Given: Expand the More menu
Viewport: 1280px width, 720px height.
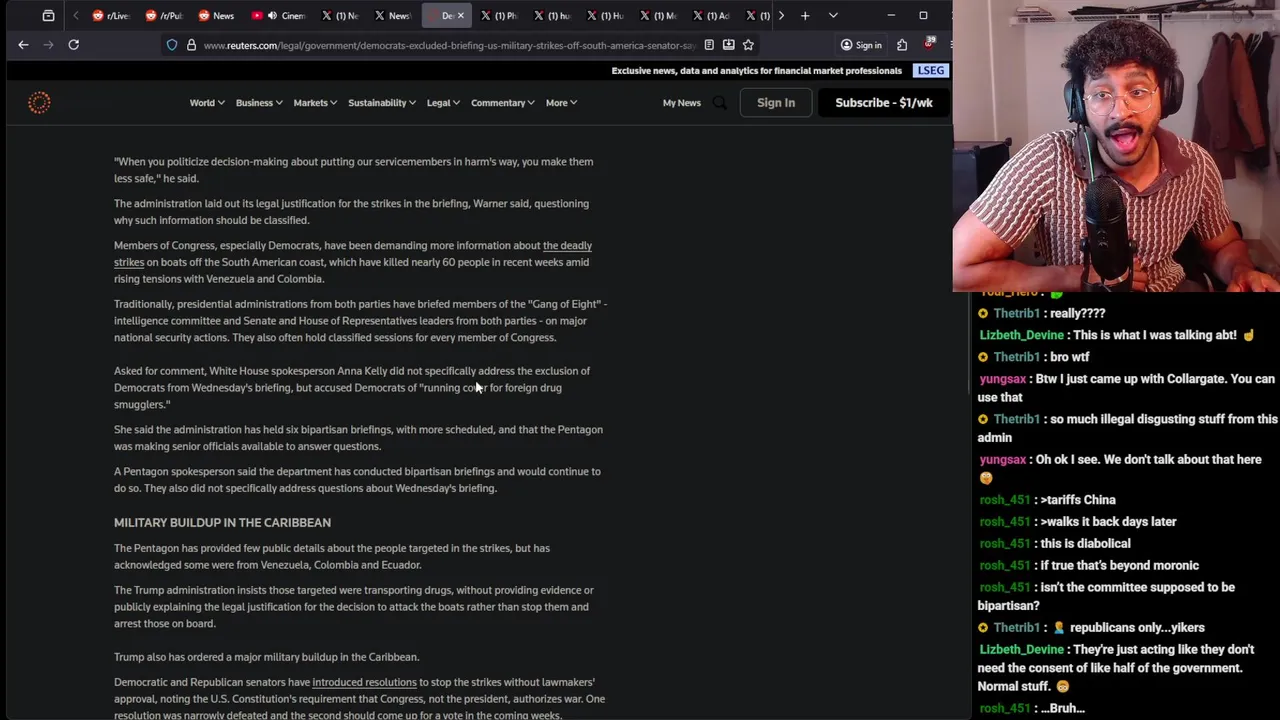Looking at the screenshot, I should pyautogui.click(x=561, y=103).
